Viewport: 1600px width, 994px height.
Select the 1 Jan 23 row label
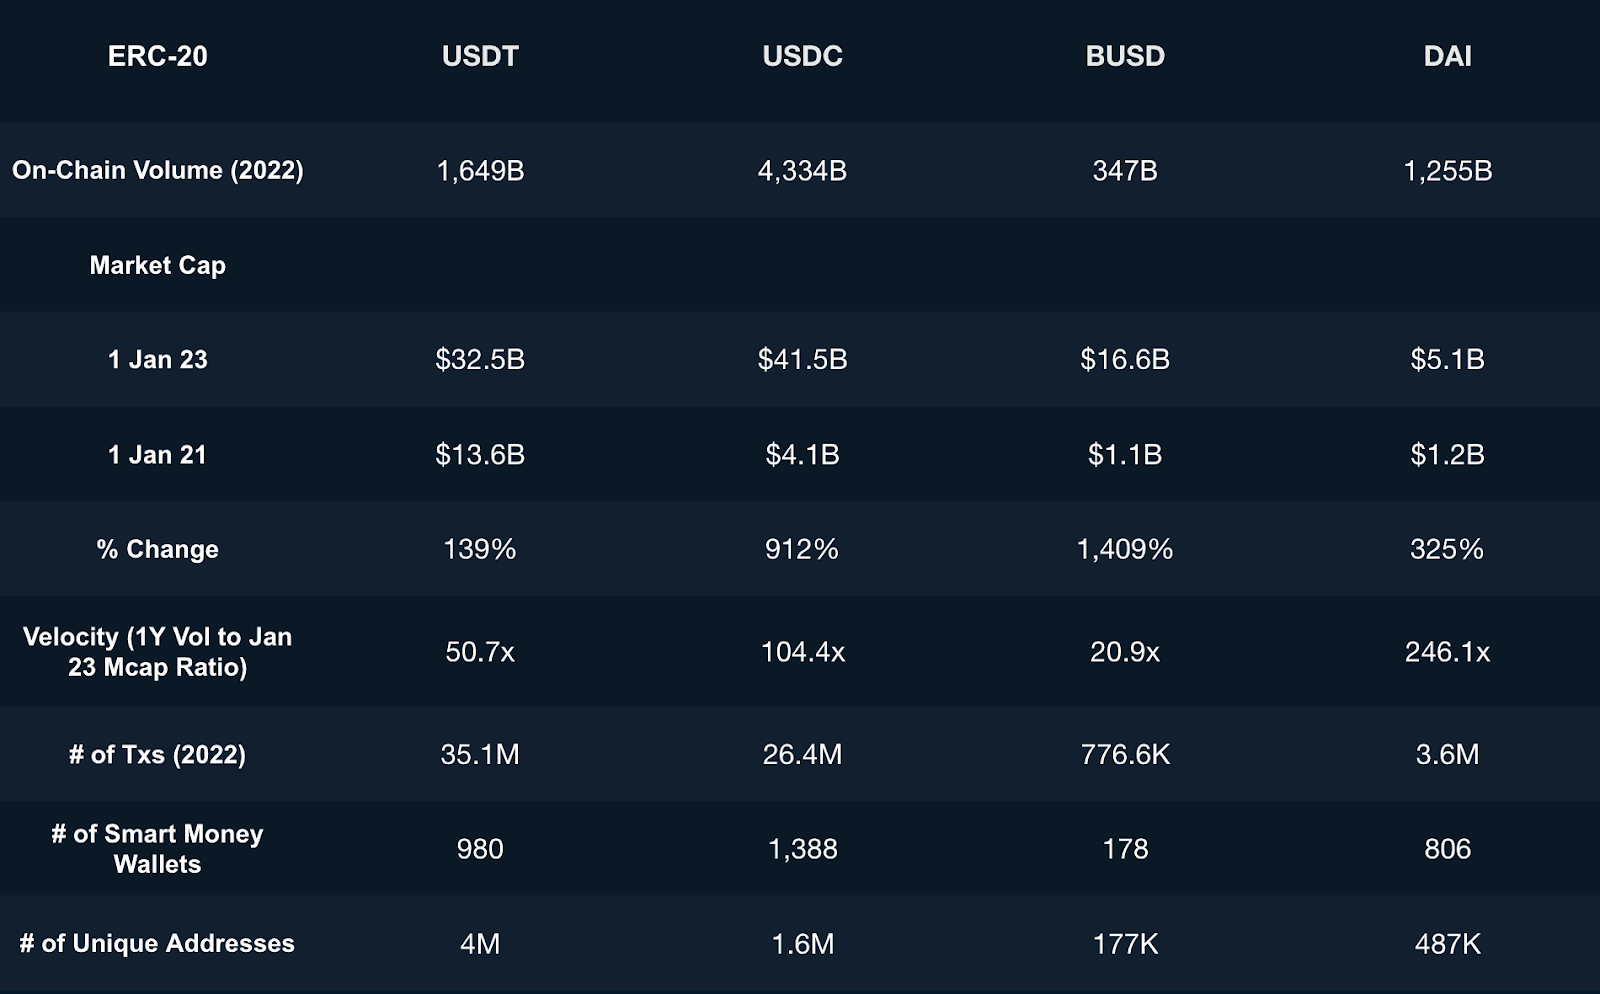[157, 360]
